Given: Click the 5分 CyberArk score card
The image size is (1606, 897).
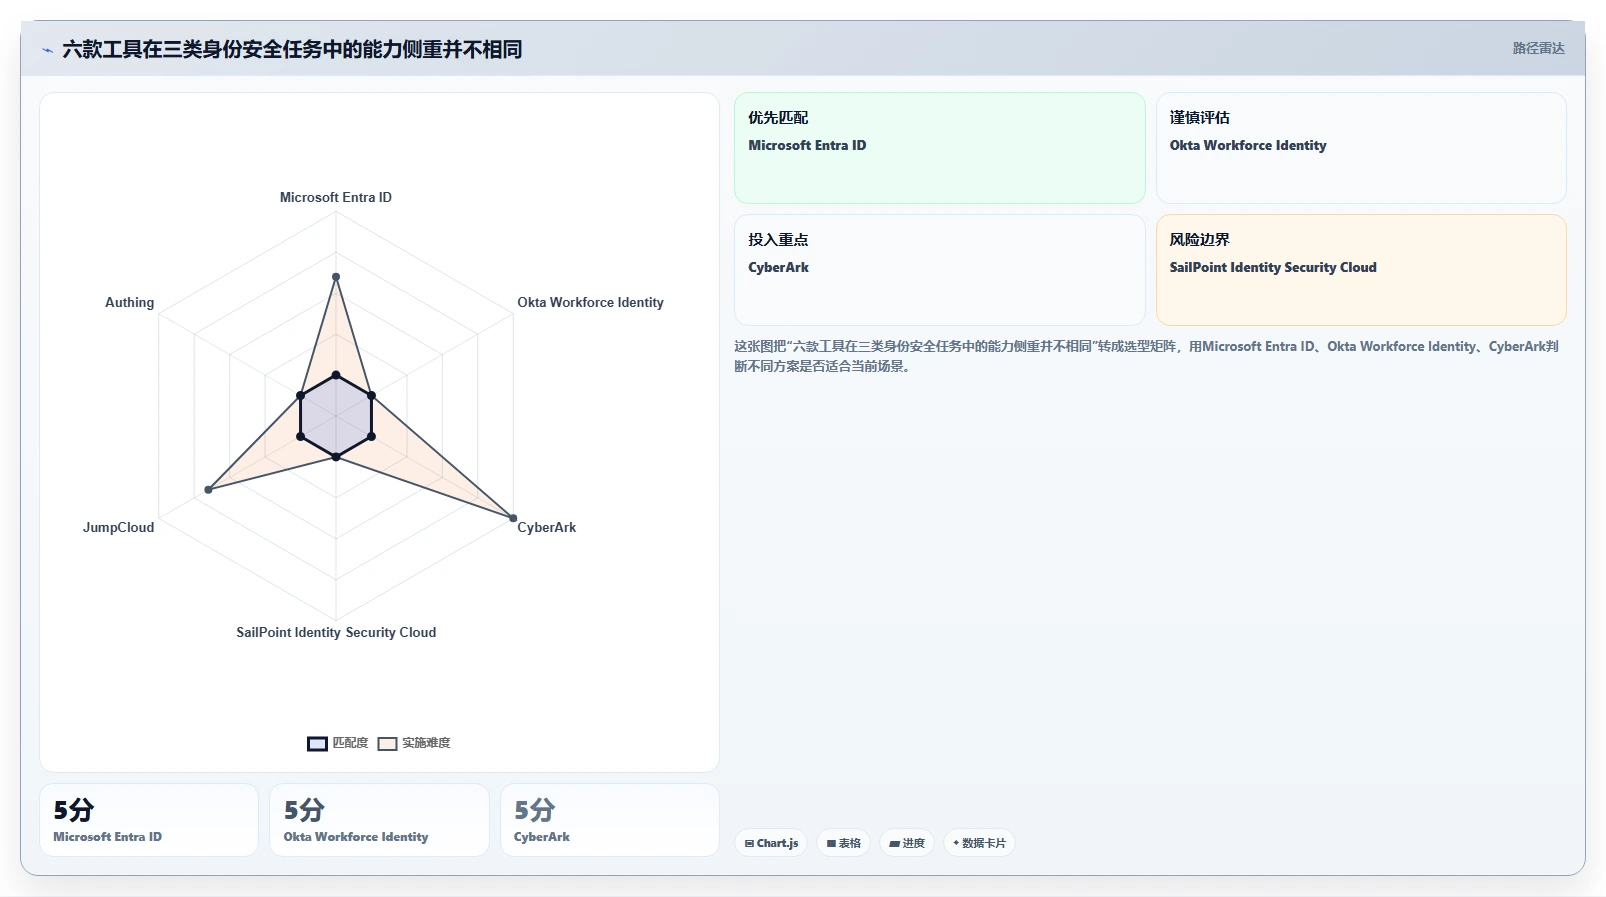Looking at the screenshot, I should (610, 820).
